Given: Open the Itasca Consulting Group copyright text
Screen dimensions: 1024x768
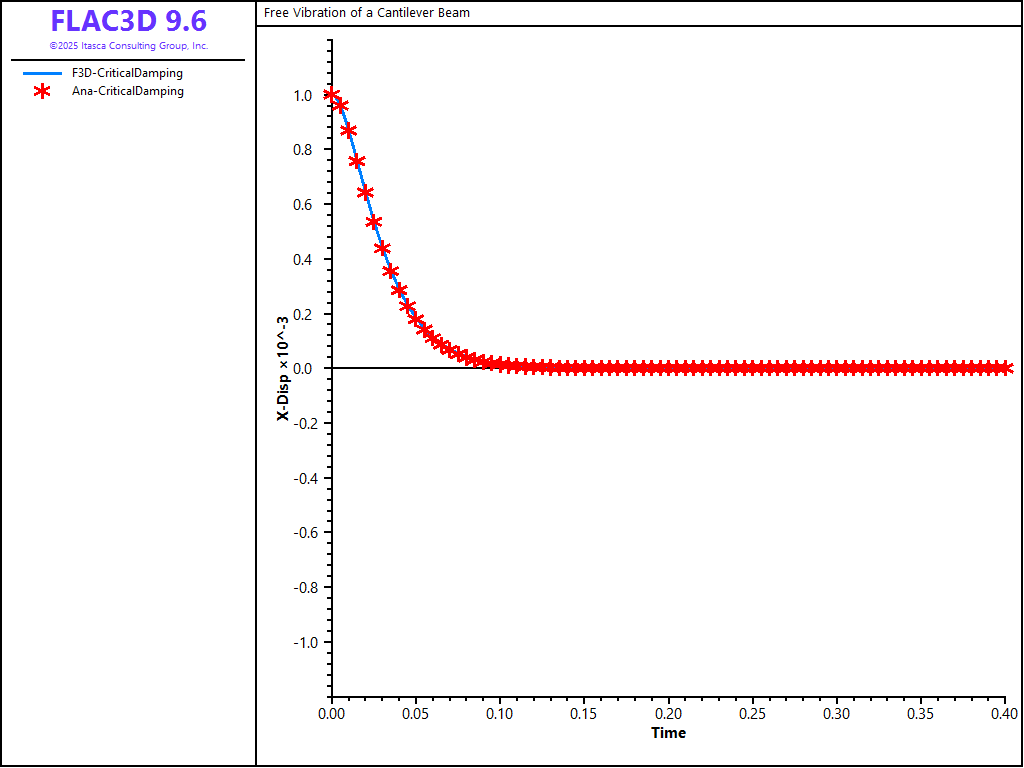Looking at the screenshot, I should [128, 46].
